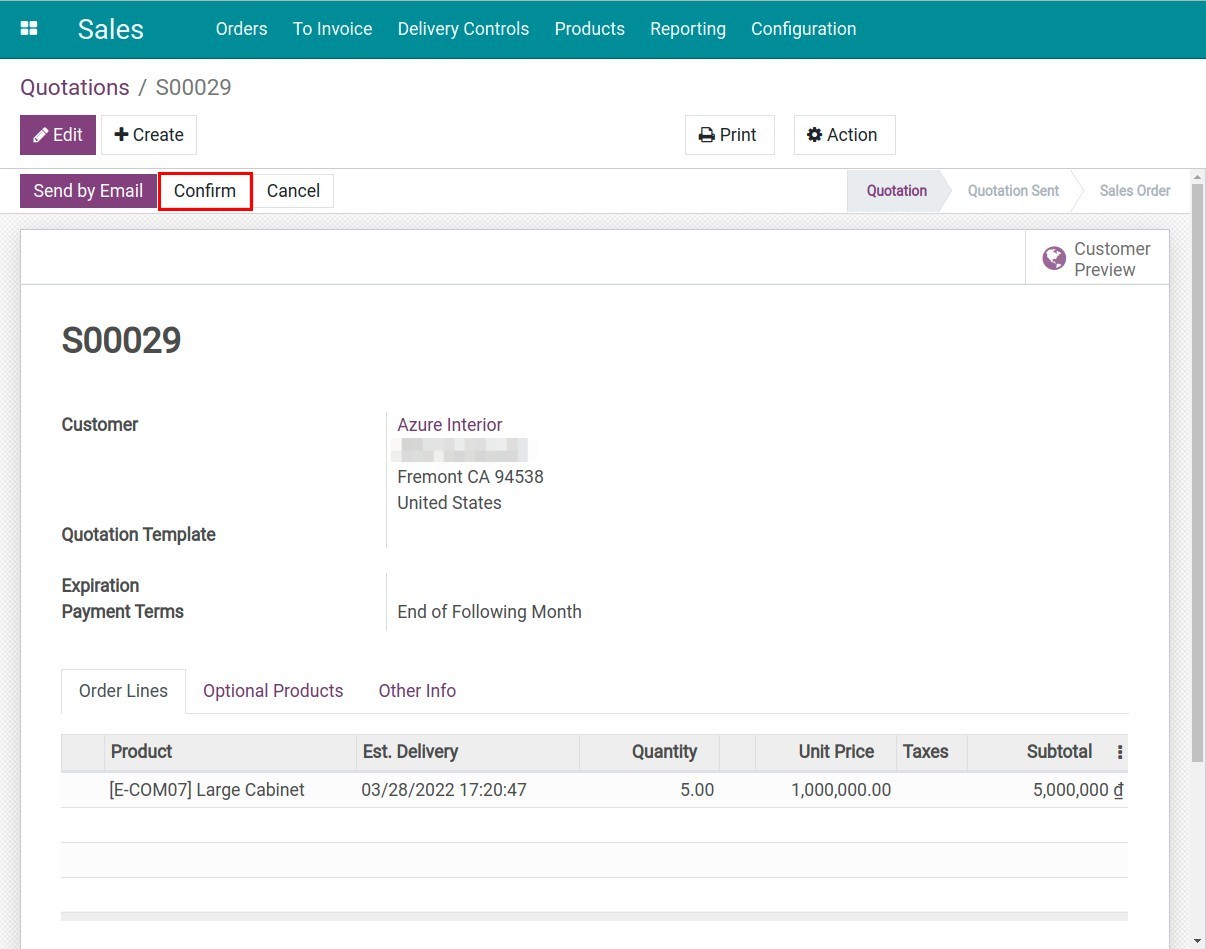This screenshot has height=949, width=1206.
Task: Click the Quotation Template label
Action: pyautogui.click(x=139, y=535)
